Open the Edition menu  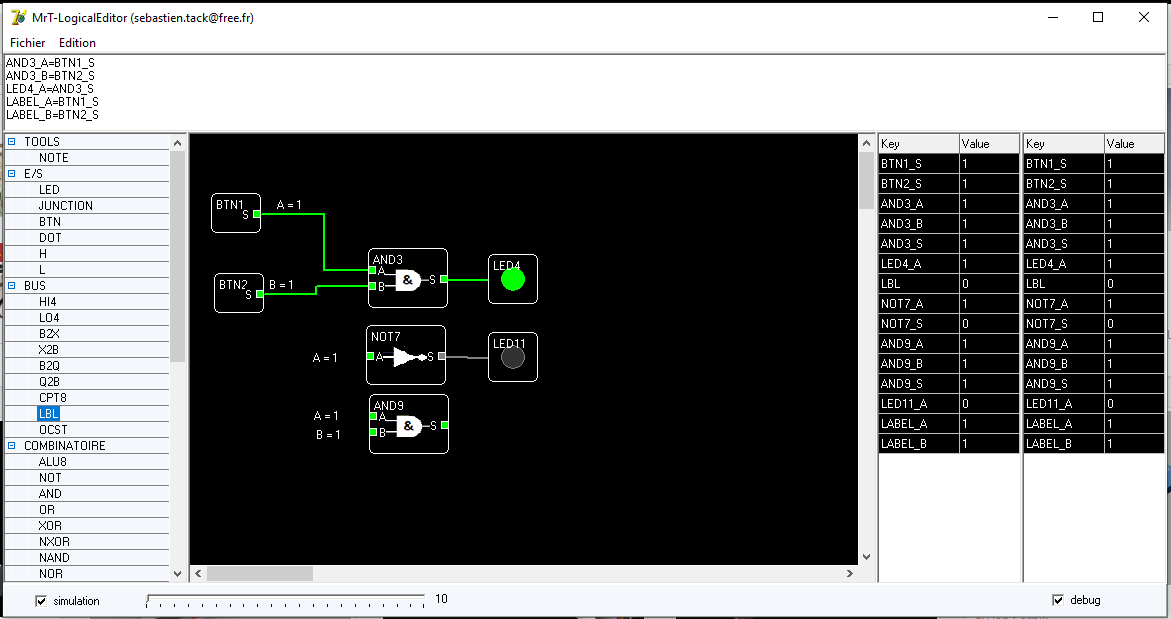click(77, 43)
